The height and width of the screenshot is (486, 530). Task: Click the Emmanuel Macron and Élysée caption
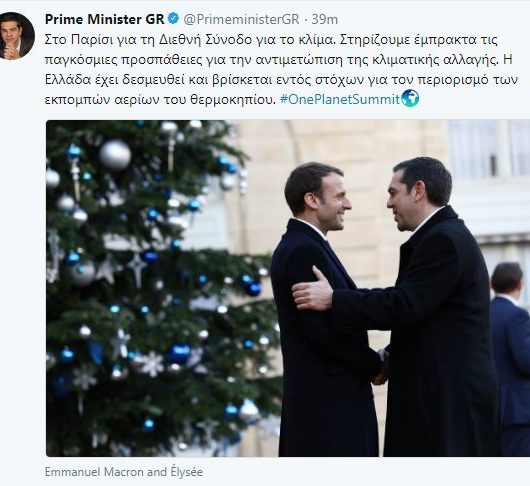[x=124, y=472]
